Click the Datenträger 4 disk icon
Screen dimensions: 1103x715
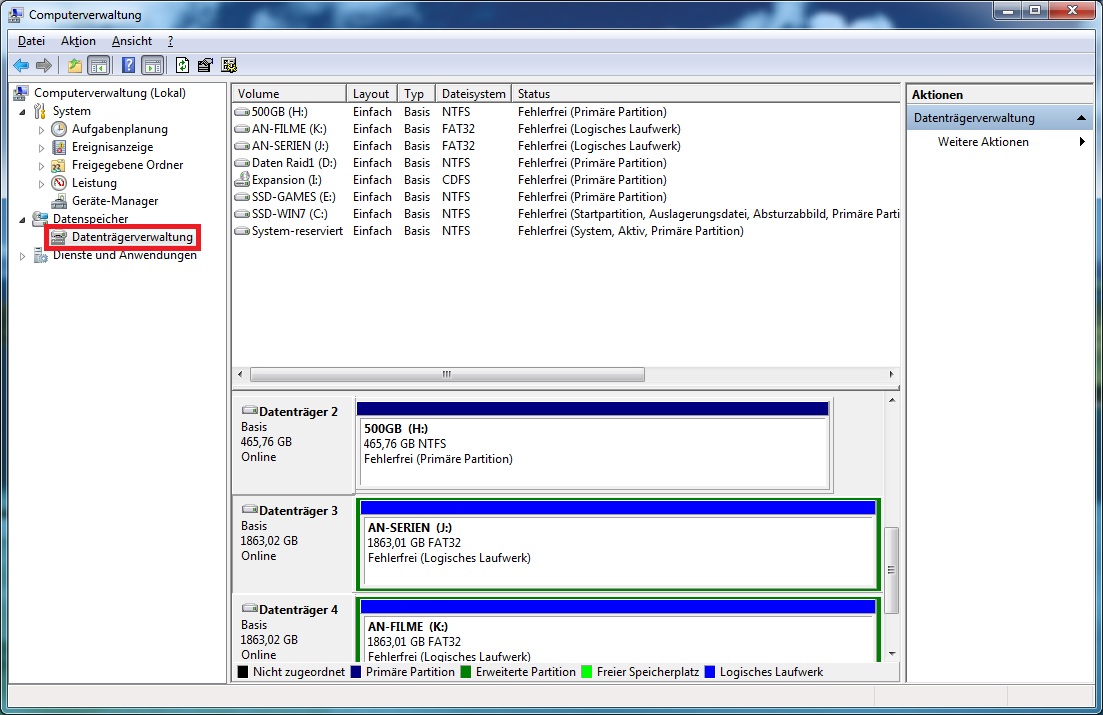pos(250,609)
